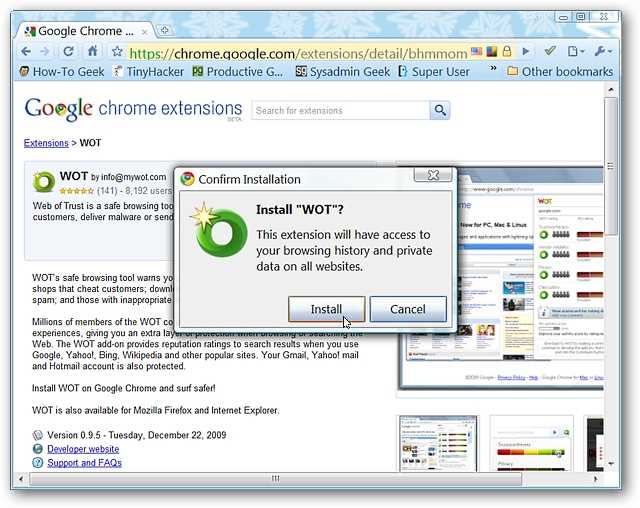Screen dimensions: 640x508
Task: Maximize the browser window
Action: 581,17
